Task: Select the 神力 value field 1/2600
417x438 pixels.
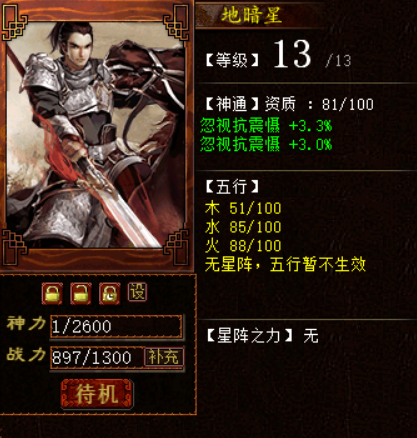Action: pyautogui.click(x=116, y=326)
